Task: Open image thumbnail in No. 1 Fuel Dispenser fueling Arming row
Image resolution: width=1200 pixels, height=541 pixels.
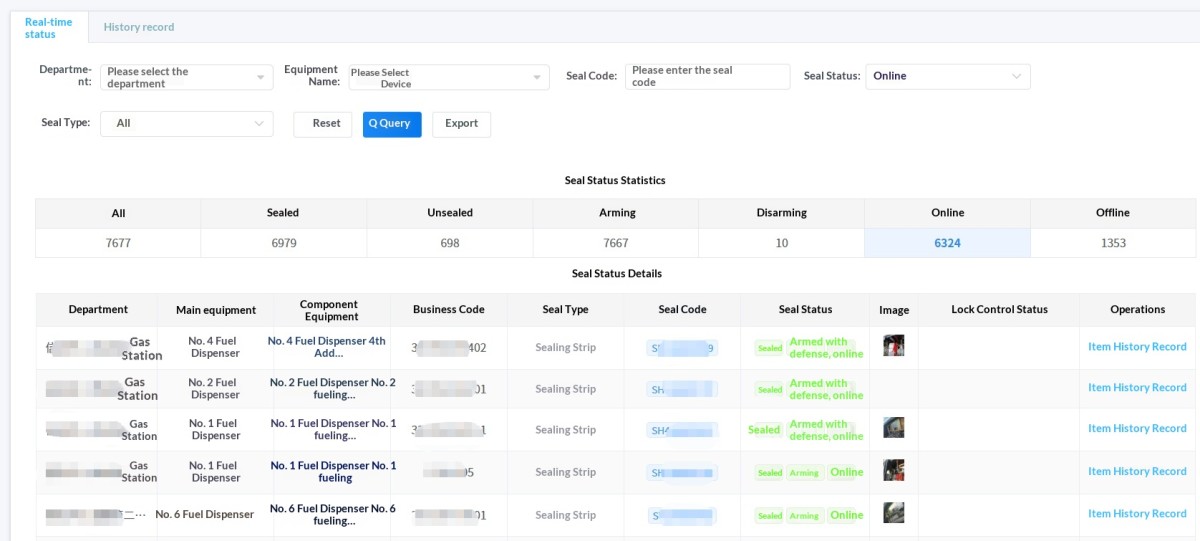Action: [894, 470]
